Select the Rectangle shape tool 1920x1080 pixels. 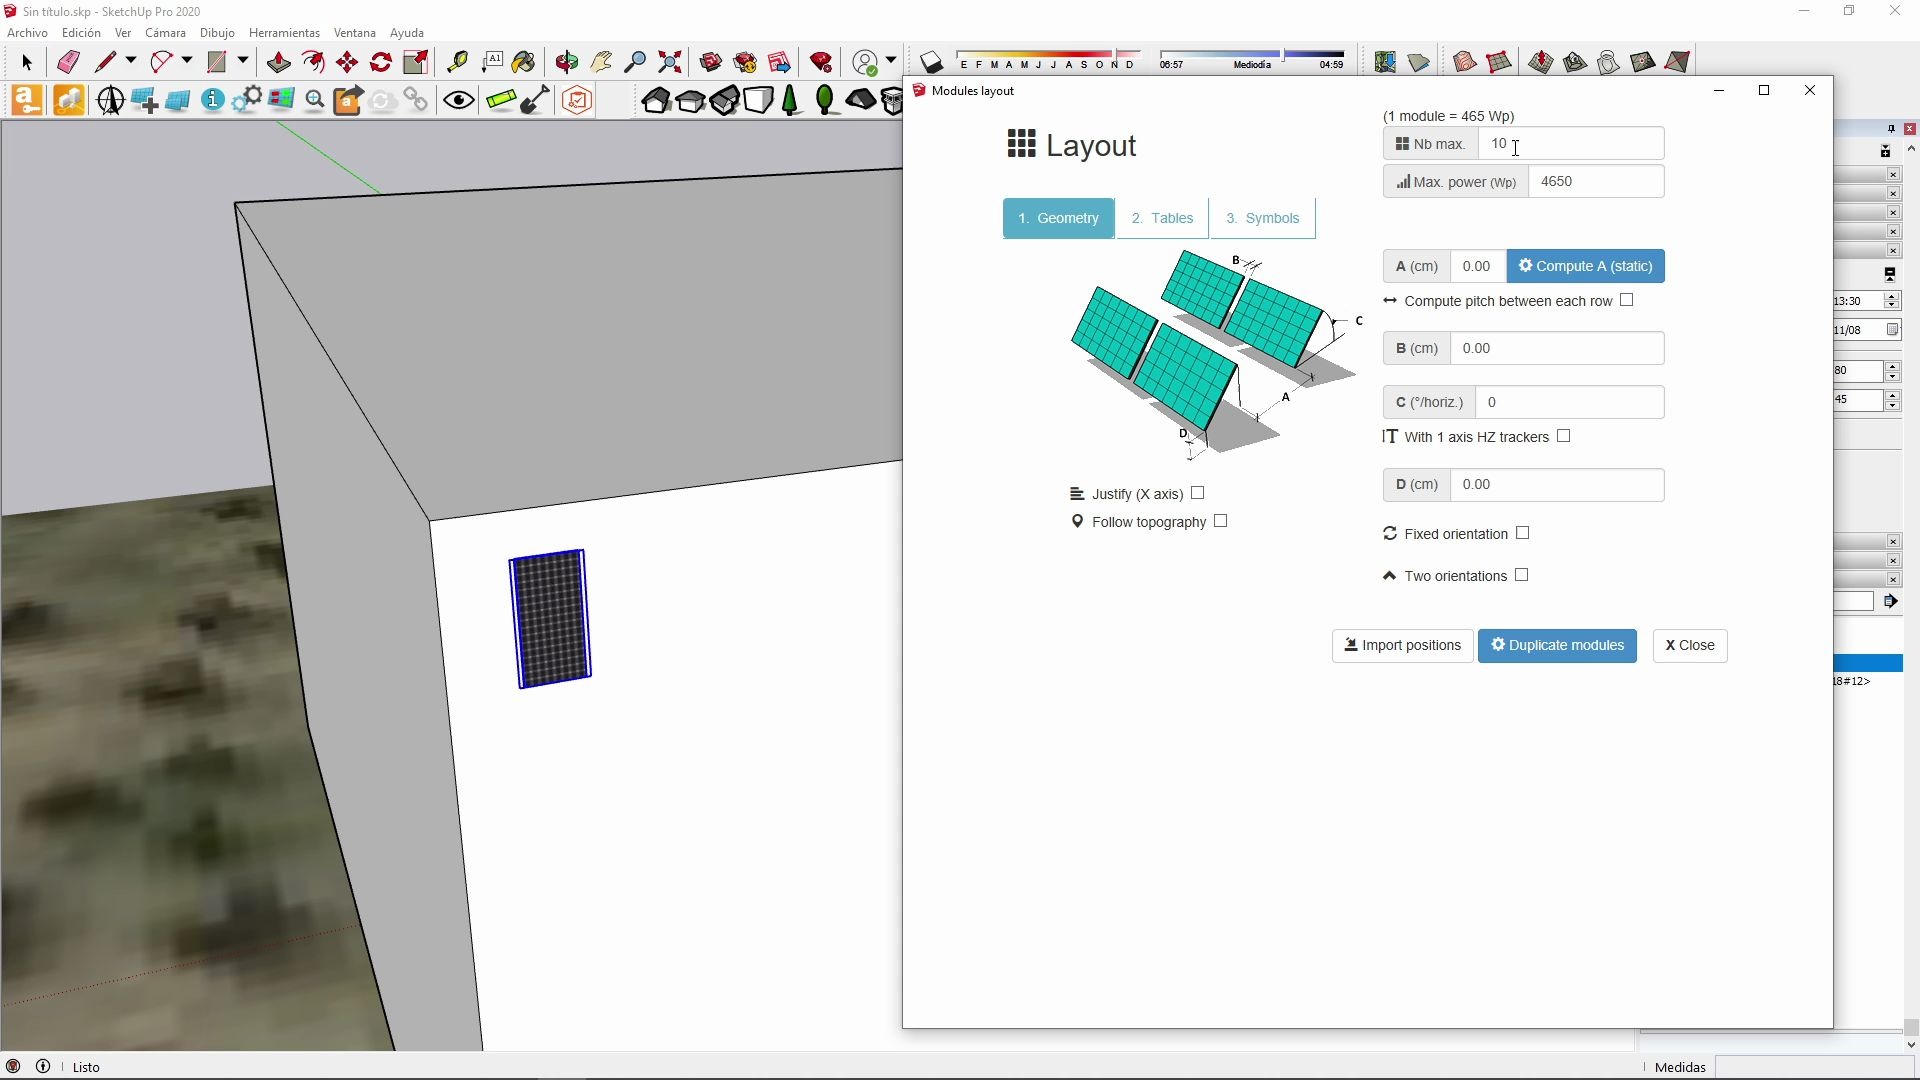point(216,62)
